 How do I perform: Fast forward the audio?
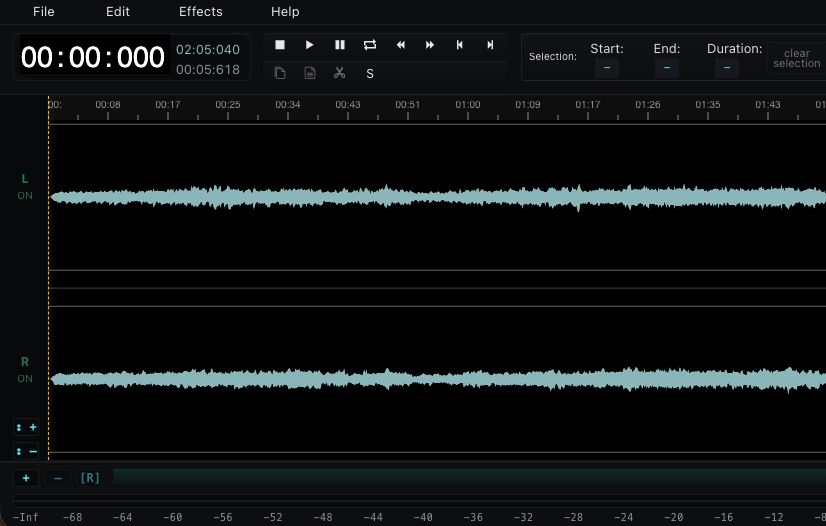(430, 45)
